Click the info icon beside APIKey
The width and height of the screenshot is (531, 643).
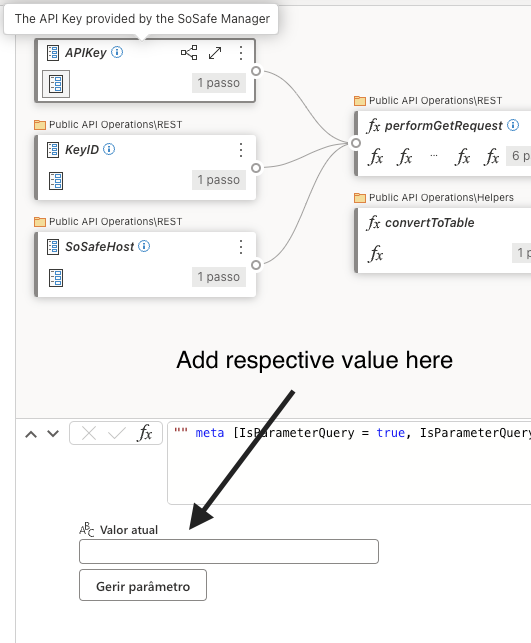[117, 52]
